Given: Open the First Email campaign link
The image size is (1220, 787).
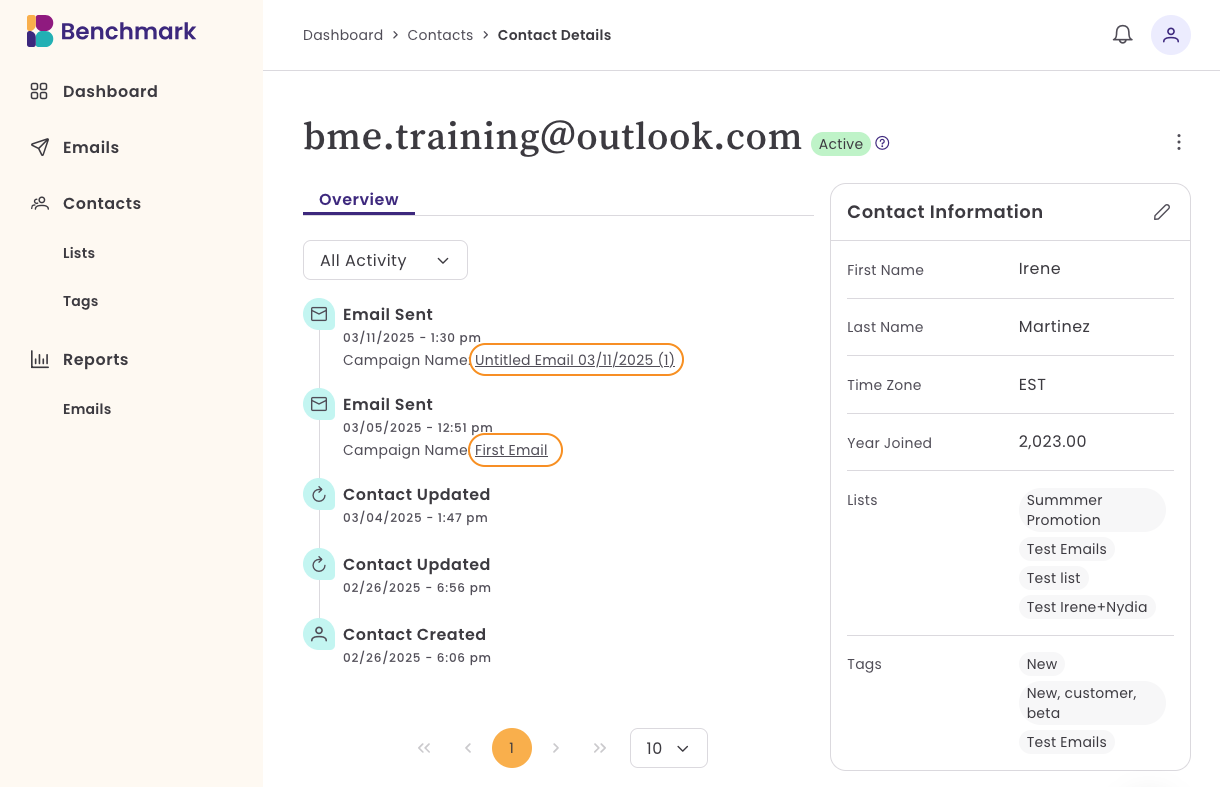Looking at the screenshot, I should click(511, 450).
